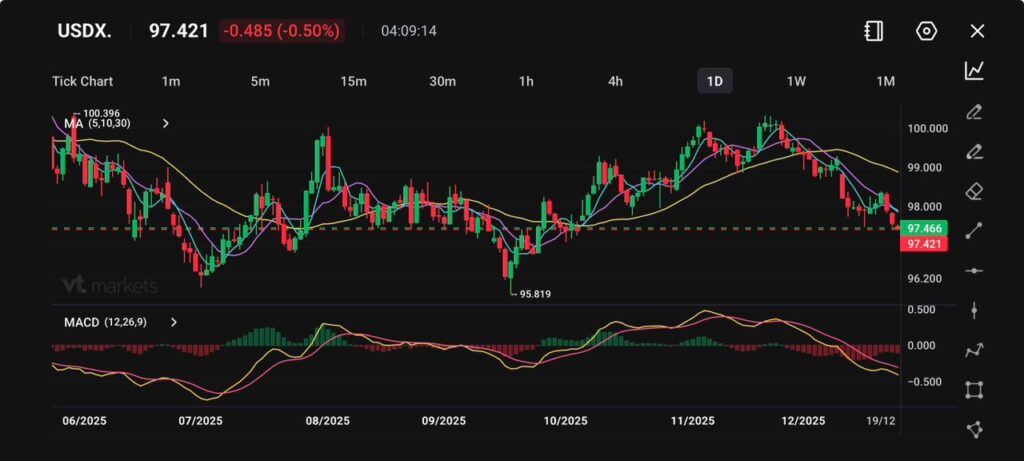The image size is (1024, 461).
Task: Select the polygon shape drawing tool
Action: pos(973,429)
